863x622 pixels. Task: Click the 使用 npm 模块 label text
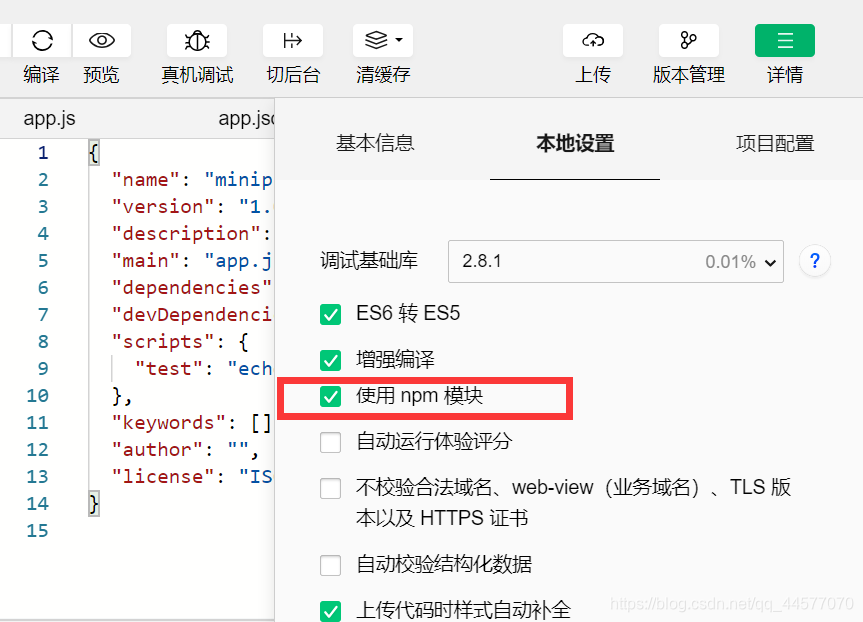coord(419,396)
